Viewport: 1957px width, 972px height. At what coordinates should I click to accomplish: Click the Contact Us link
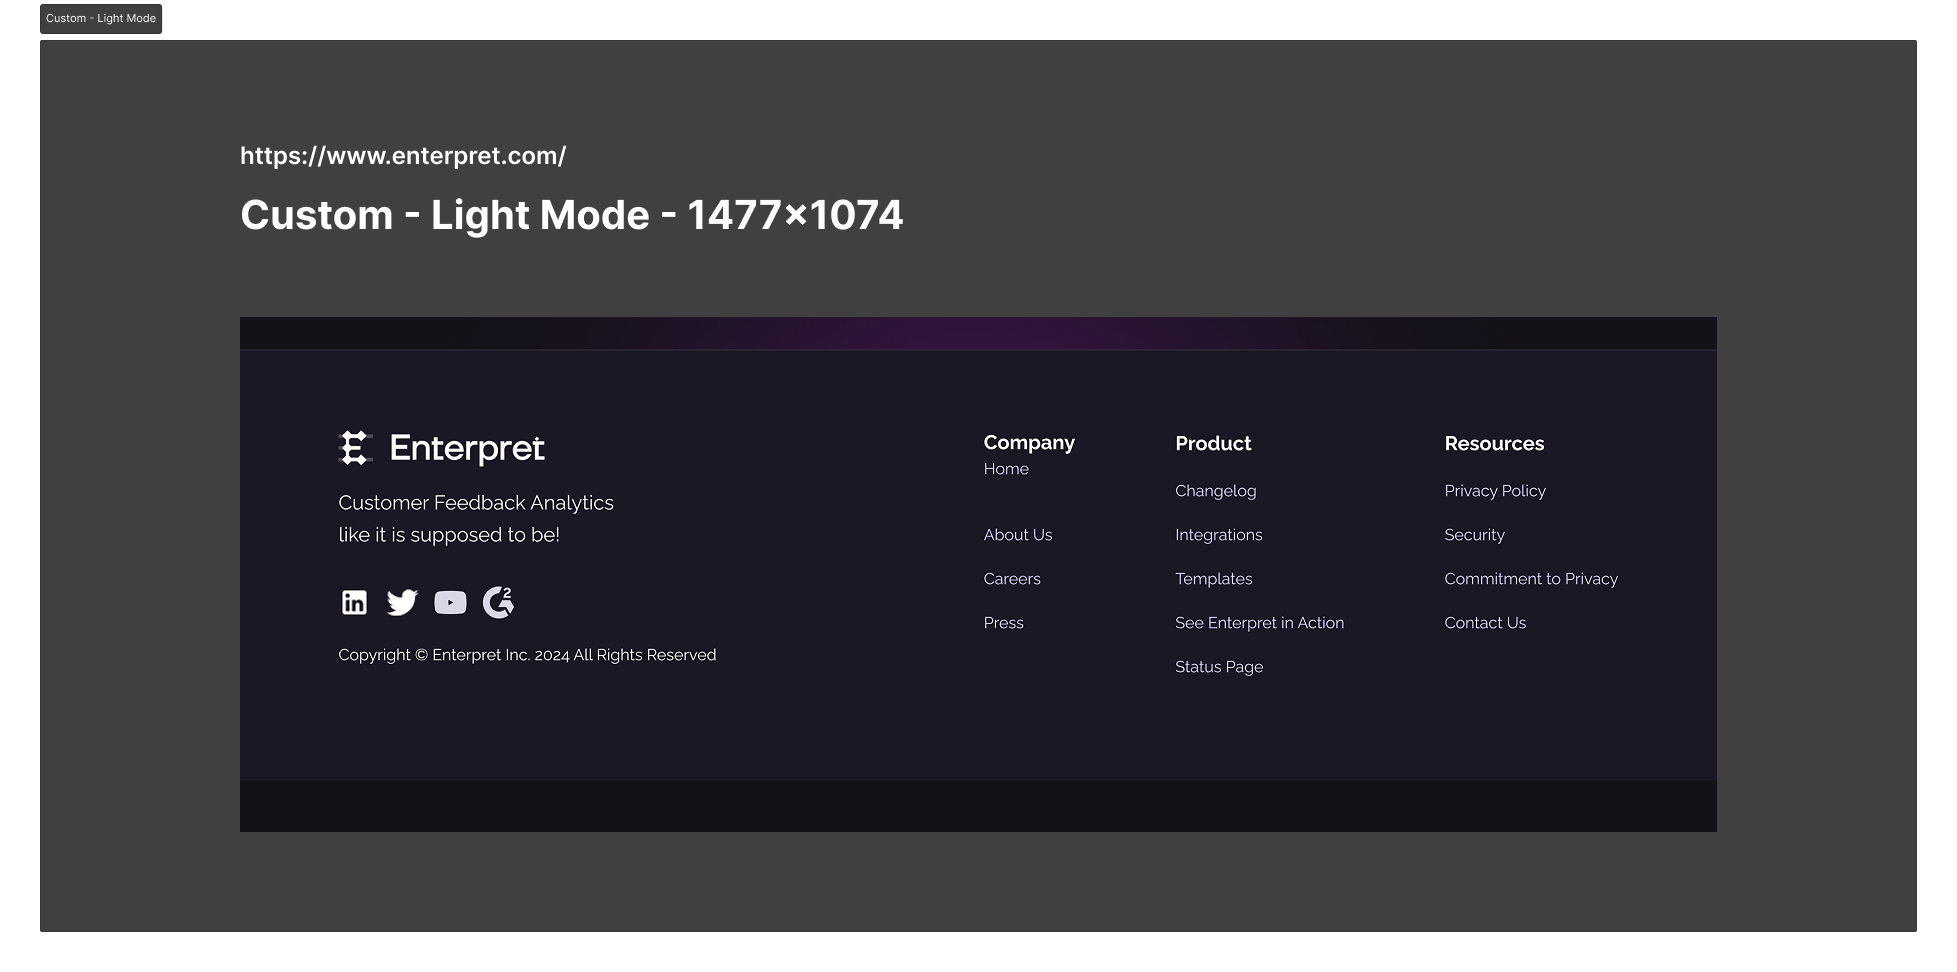click(x=1485, y=623)
